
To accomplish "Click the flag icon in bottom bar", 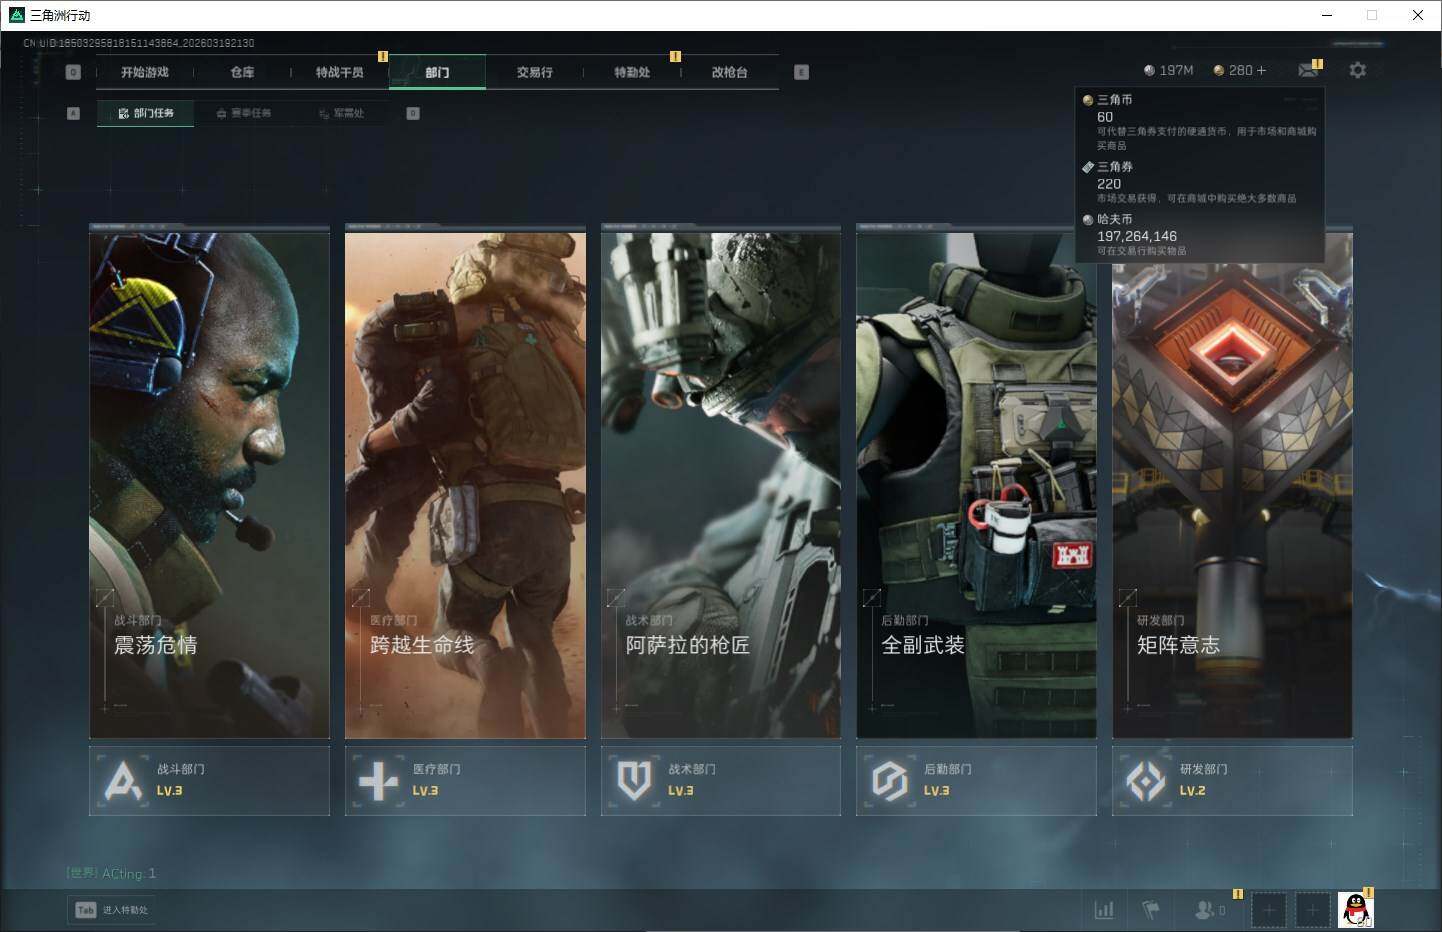I will 1151,909.
